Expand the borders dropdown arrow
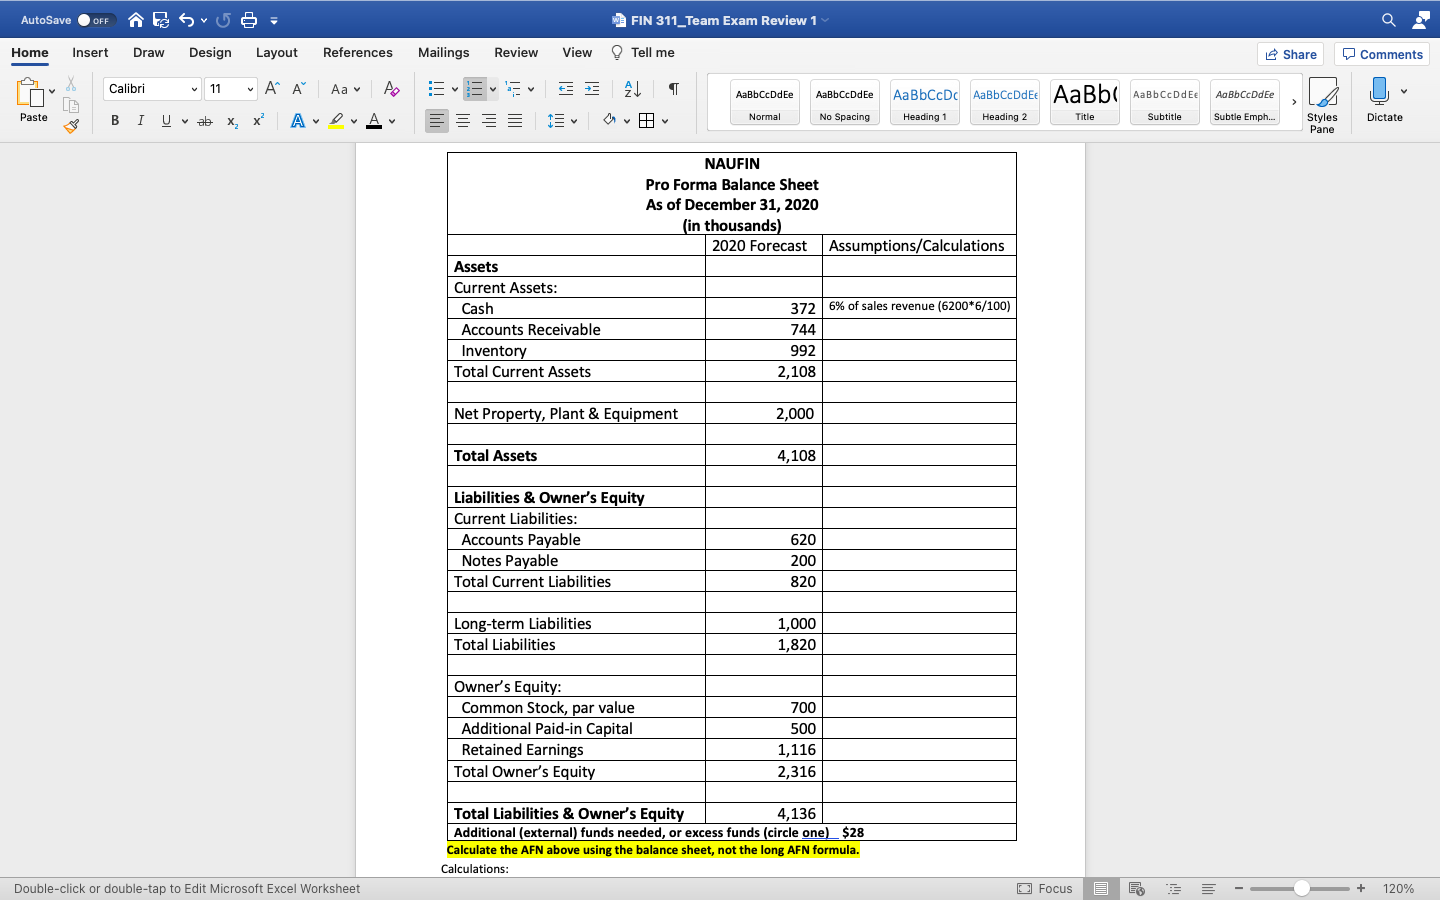Viewport: 1440px width, 900px height. (x=665, y=121)
